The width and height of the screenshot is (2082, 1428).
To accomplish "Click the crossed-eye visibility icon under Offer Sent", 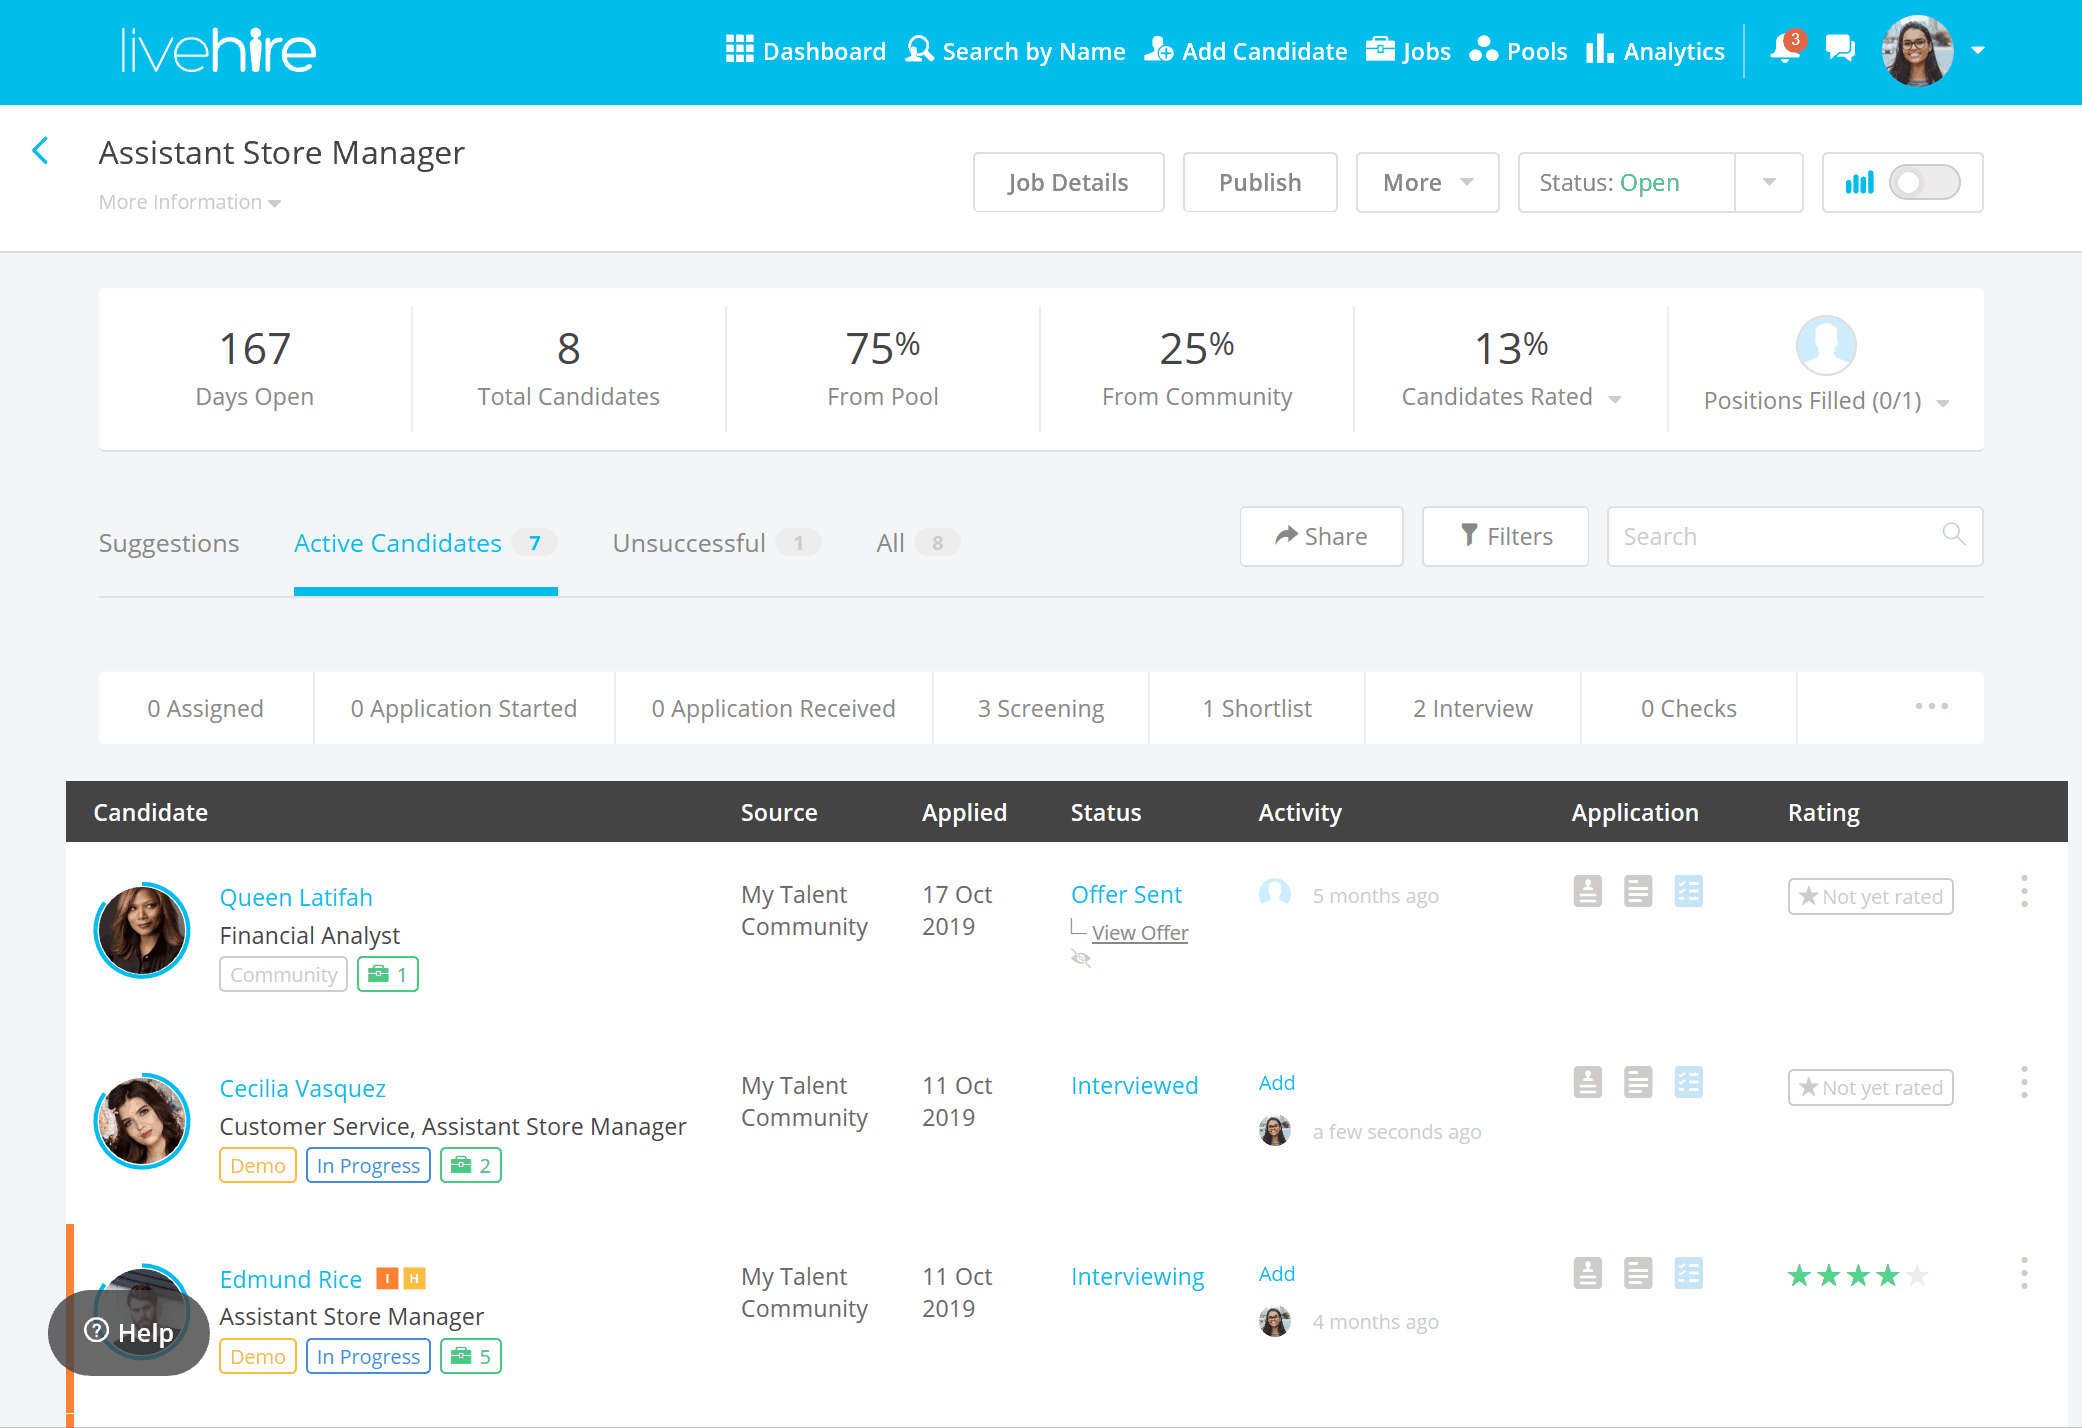I will (x=1081, y=958).
